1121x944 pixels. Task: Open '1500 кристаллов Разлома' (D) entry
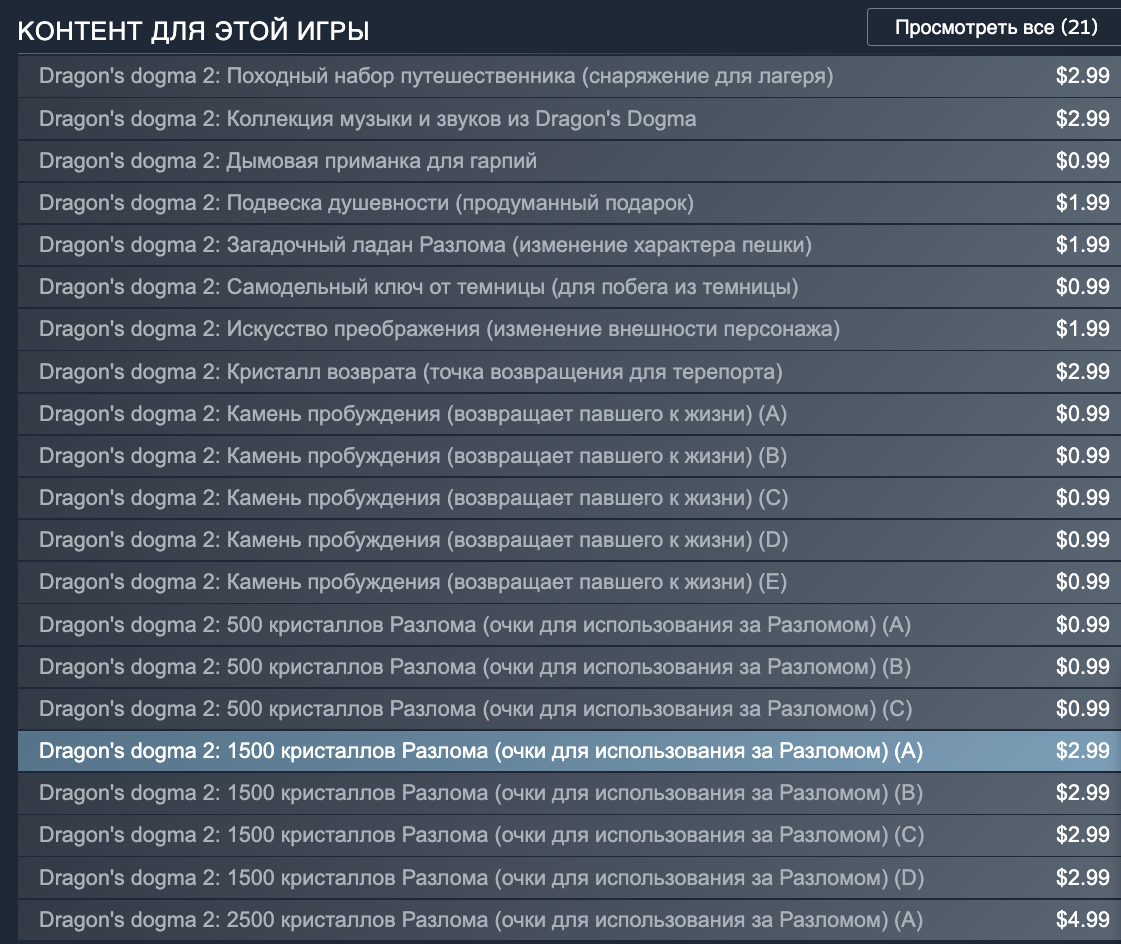click(569, 878)
